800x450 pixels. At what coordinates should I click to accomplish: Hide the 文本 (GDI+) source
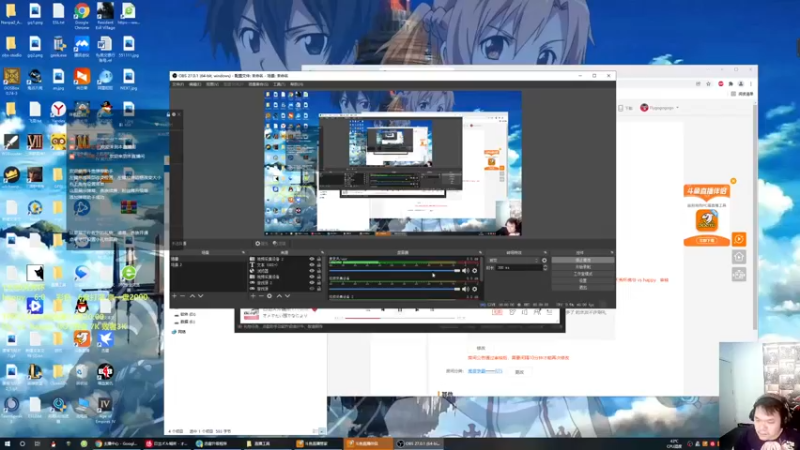tap(312, 265)
